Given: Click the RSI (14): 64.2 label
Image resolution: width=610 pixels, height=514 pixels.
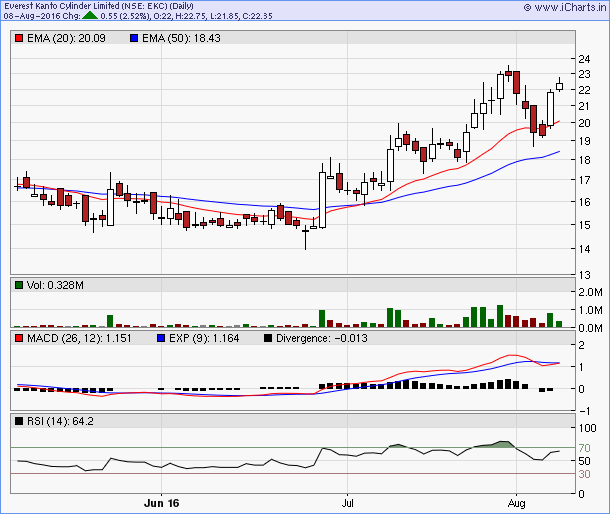Looking at the screenshot, I should pyautogui.click(x=60, y=421).
